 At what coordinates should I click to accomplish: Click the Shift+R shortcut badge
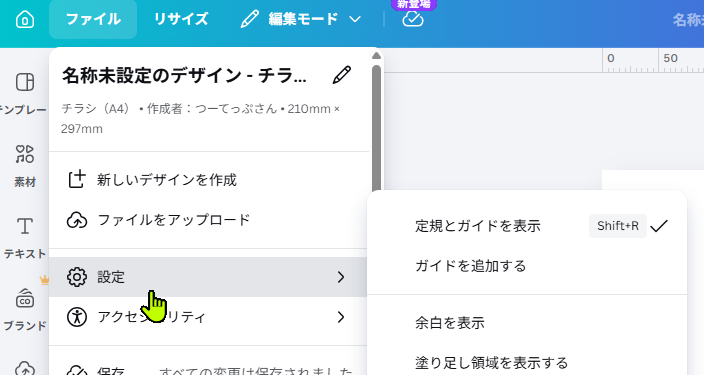618,226
